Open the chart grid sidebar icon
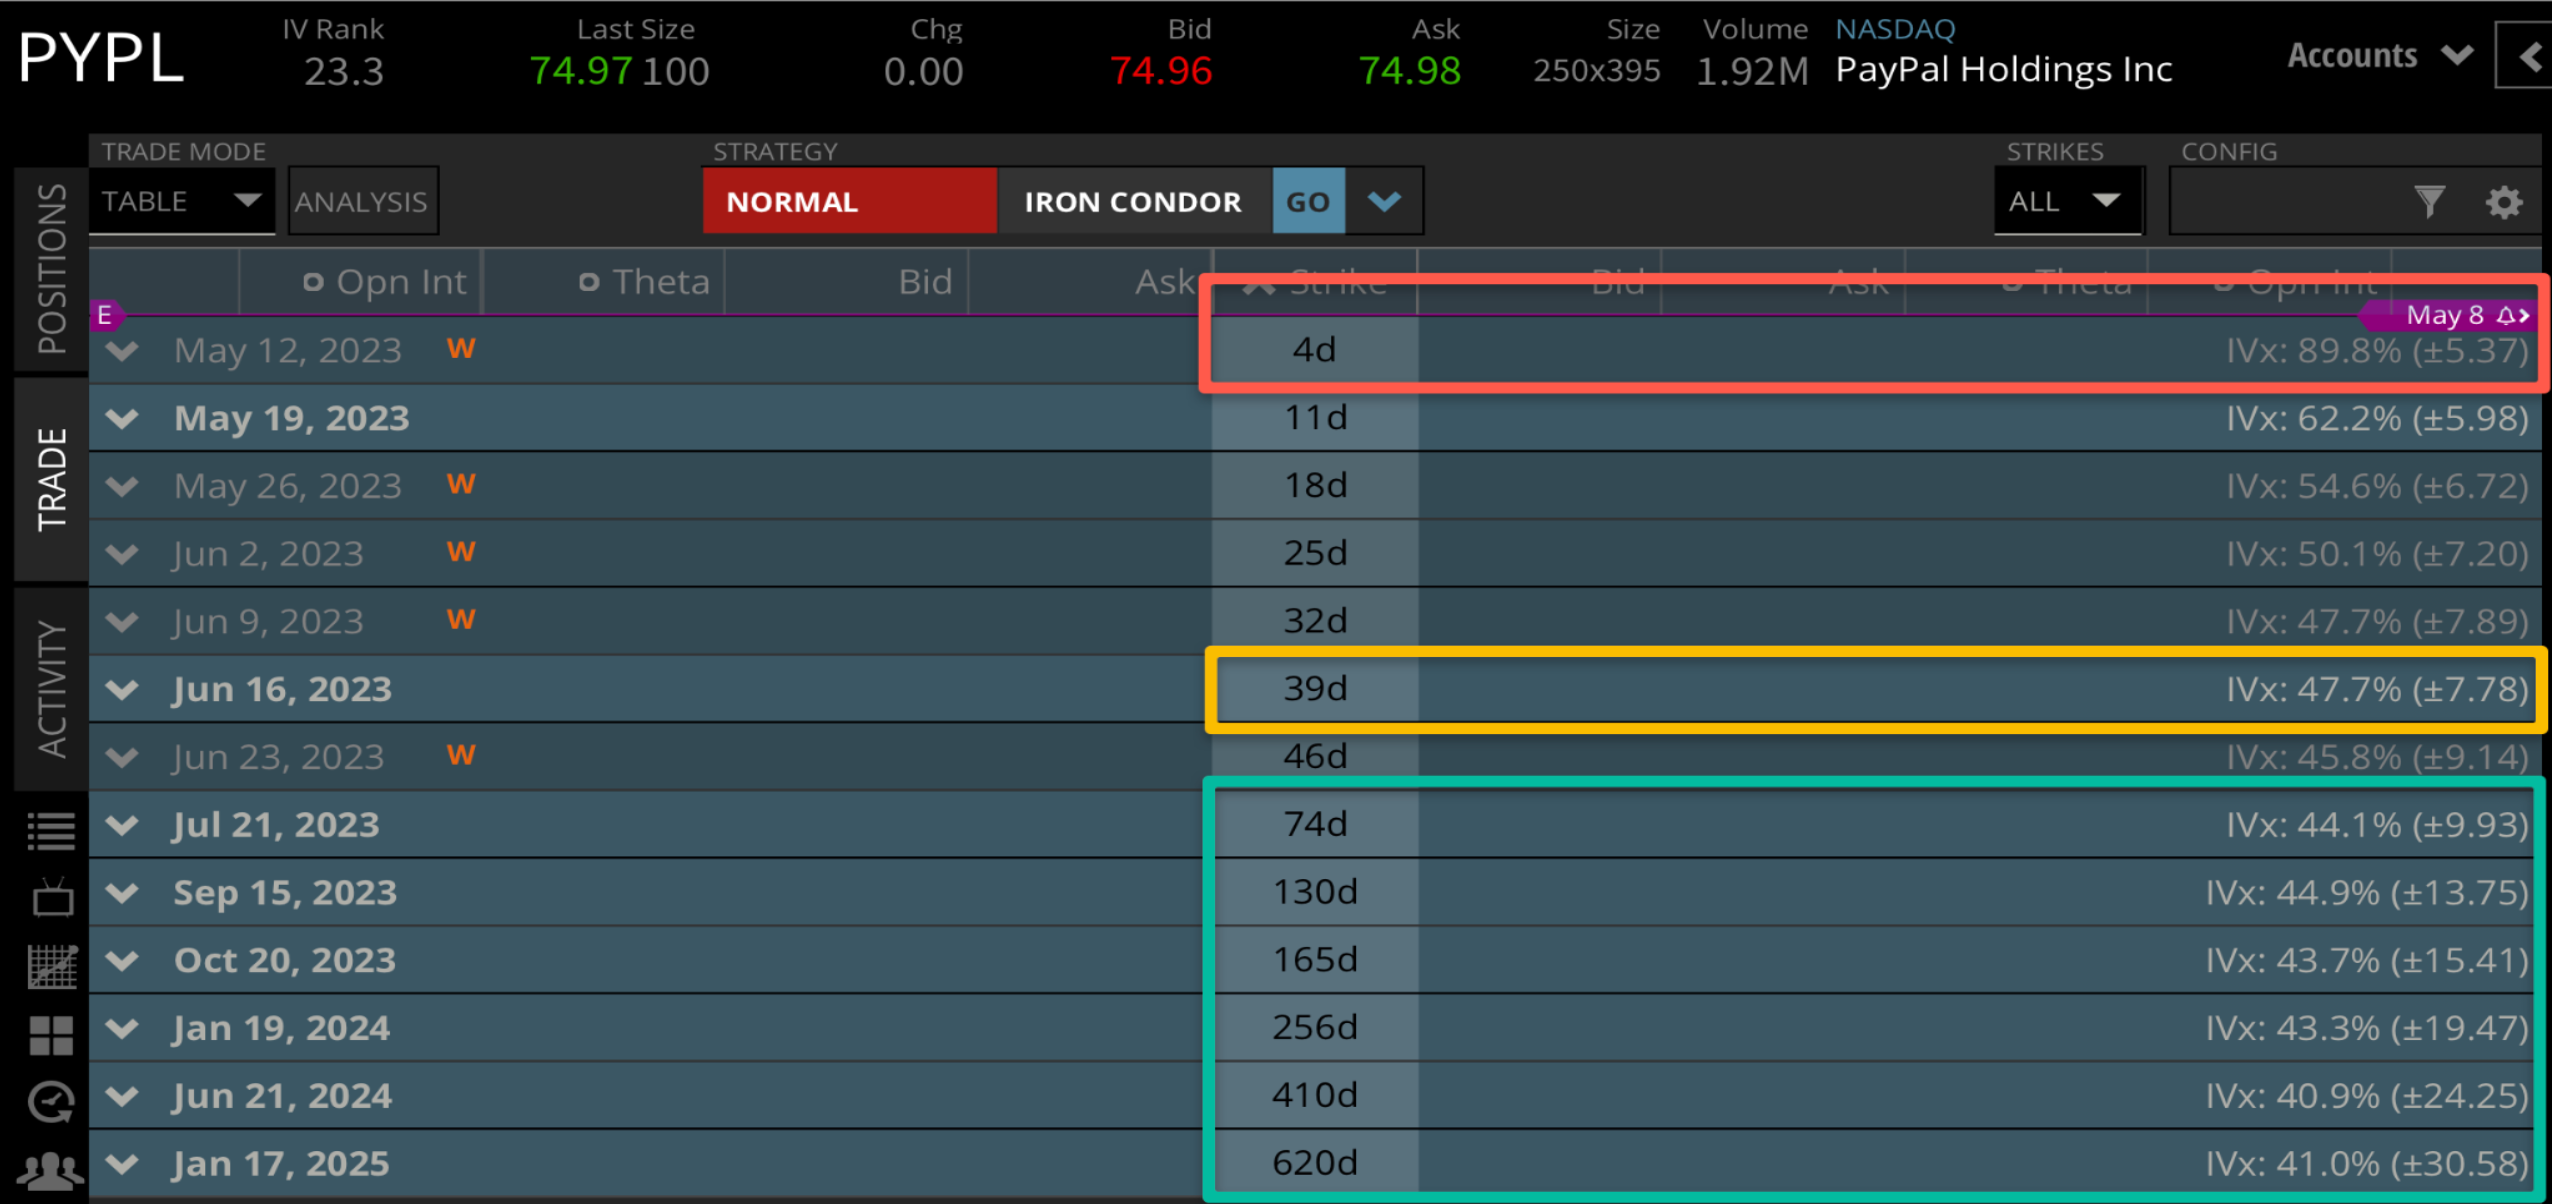The width and height of the screenshot is (2552, 1204). click(51, 966)
